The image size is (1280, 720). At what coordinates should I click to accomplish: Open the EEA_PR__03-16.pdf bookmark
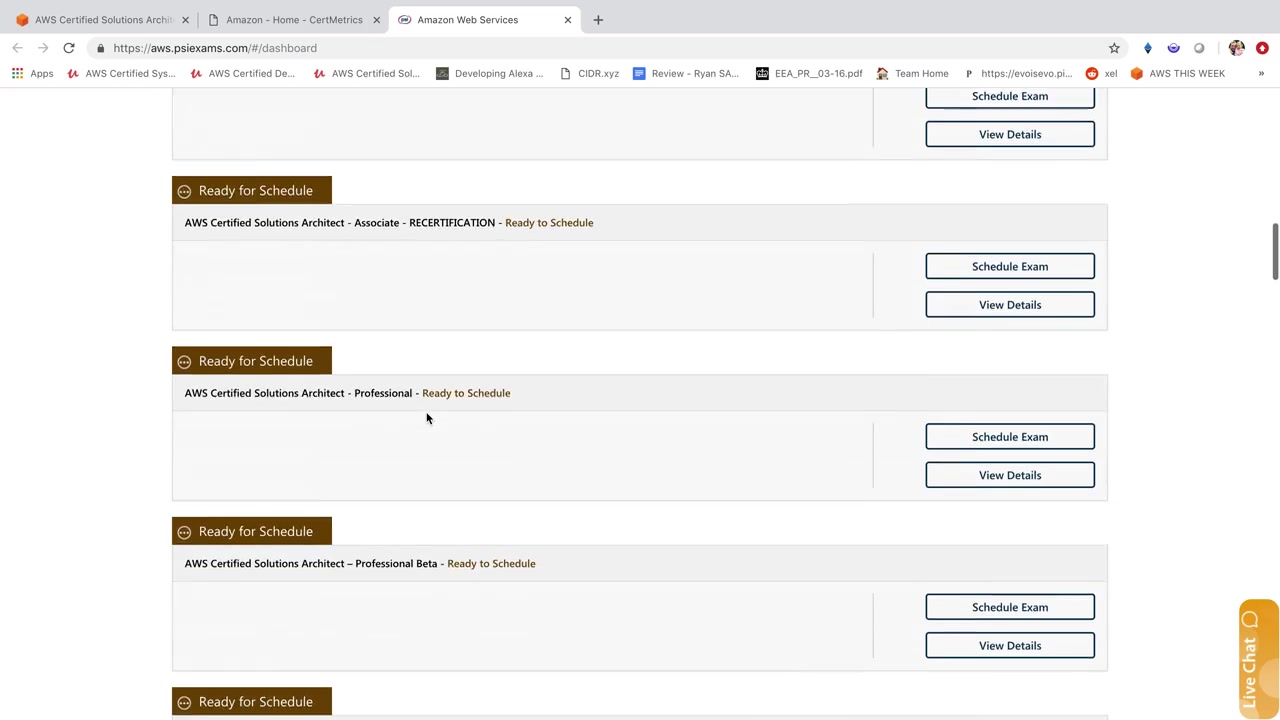(x=809, y=73)
